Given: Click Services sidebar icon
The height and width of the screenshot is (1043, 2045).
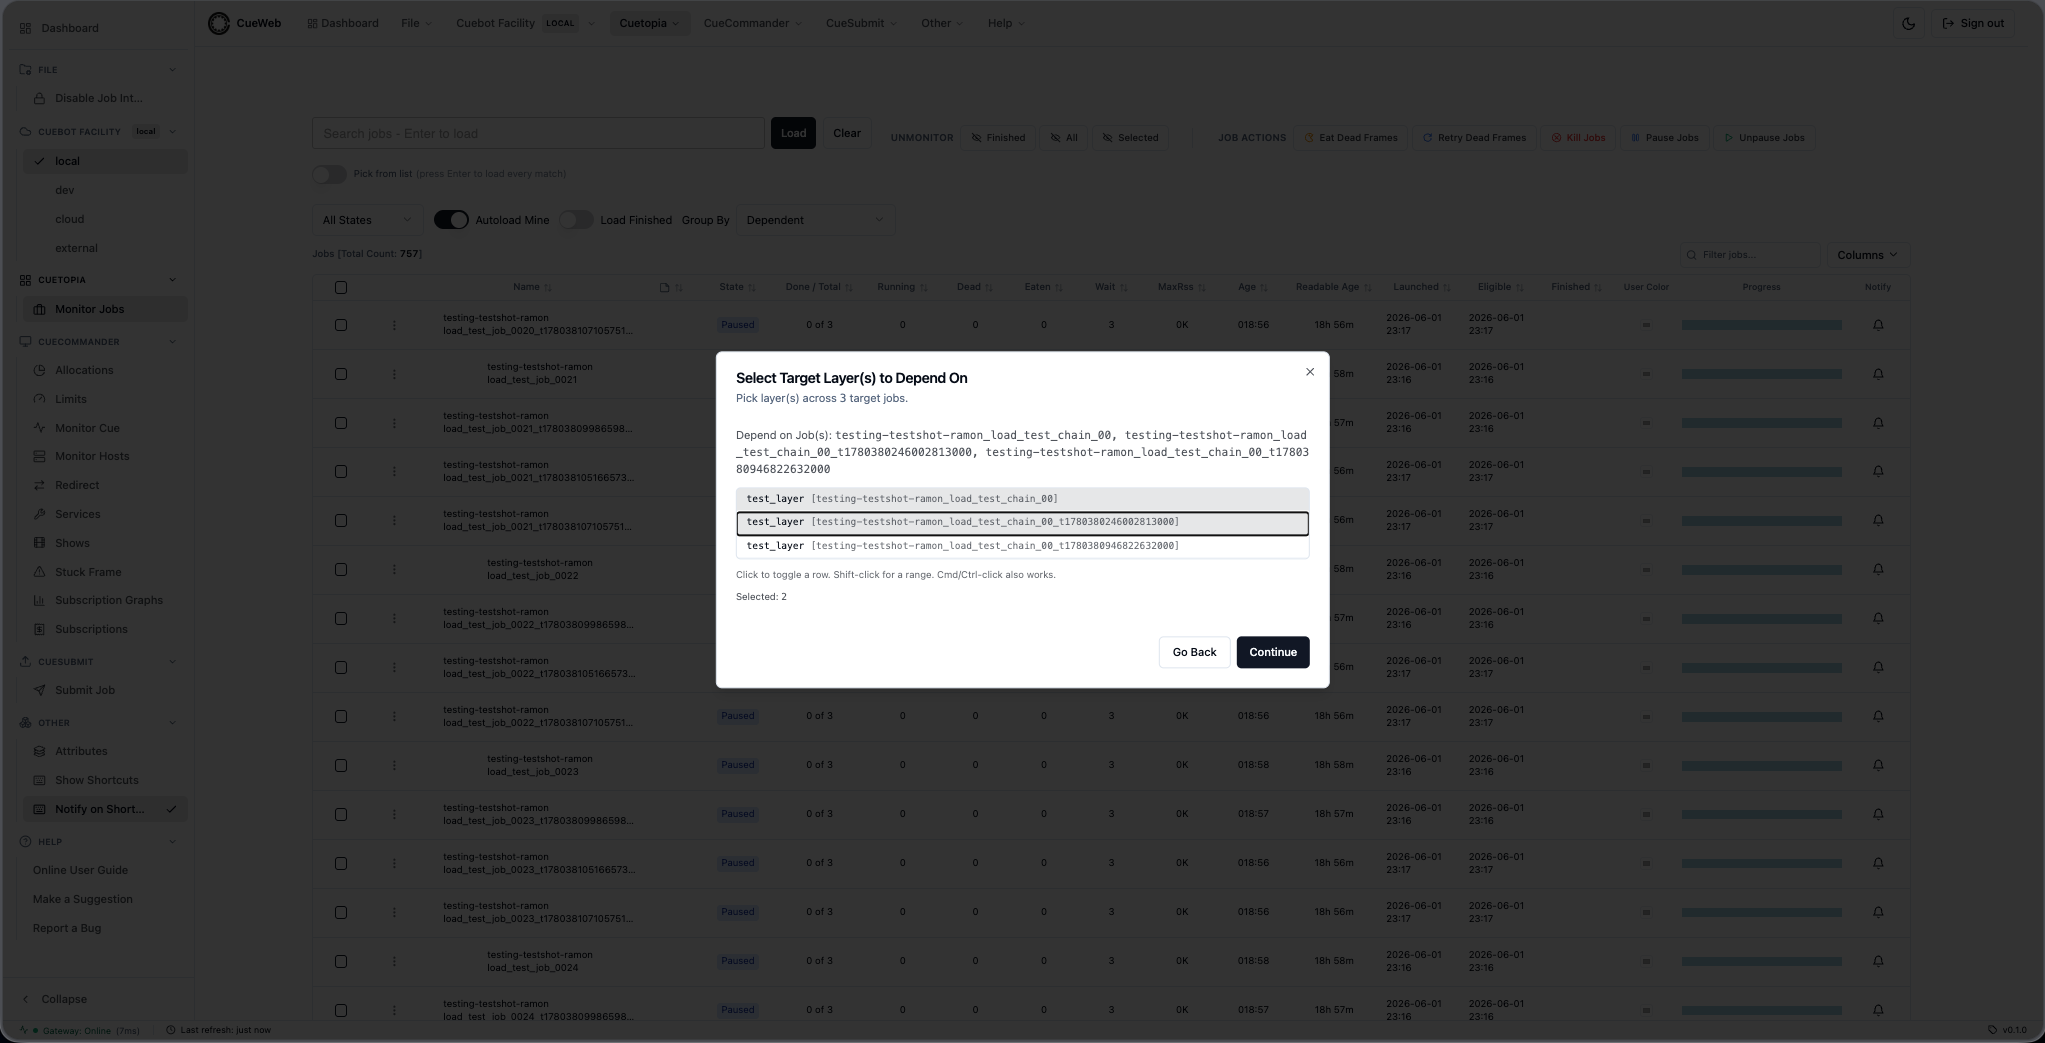Looking at the screenshot, I should (39, 514).
